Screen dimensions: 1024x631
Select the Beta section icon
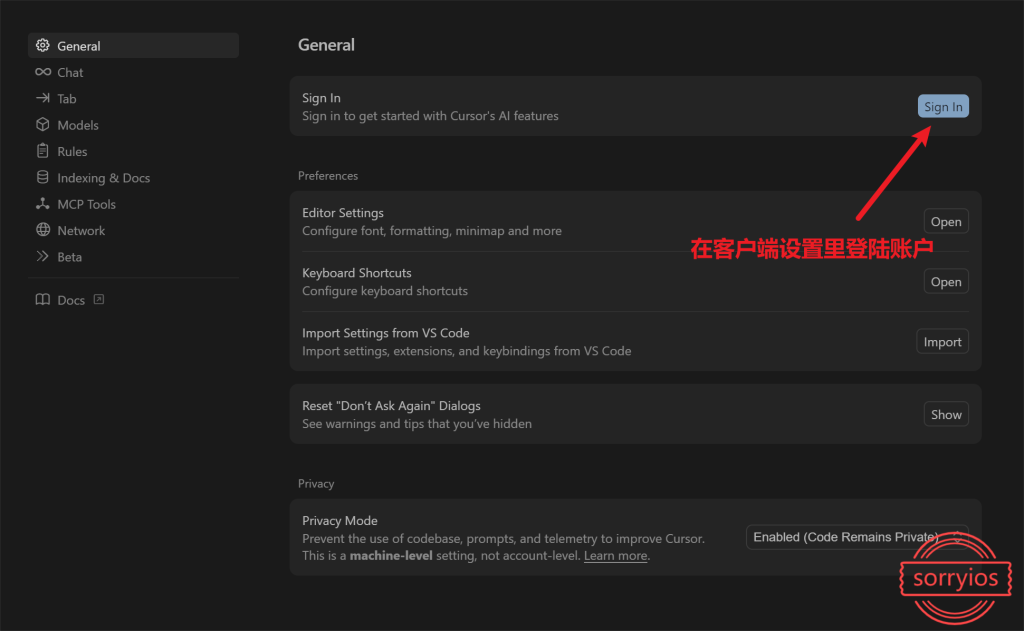click(42, 256)
